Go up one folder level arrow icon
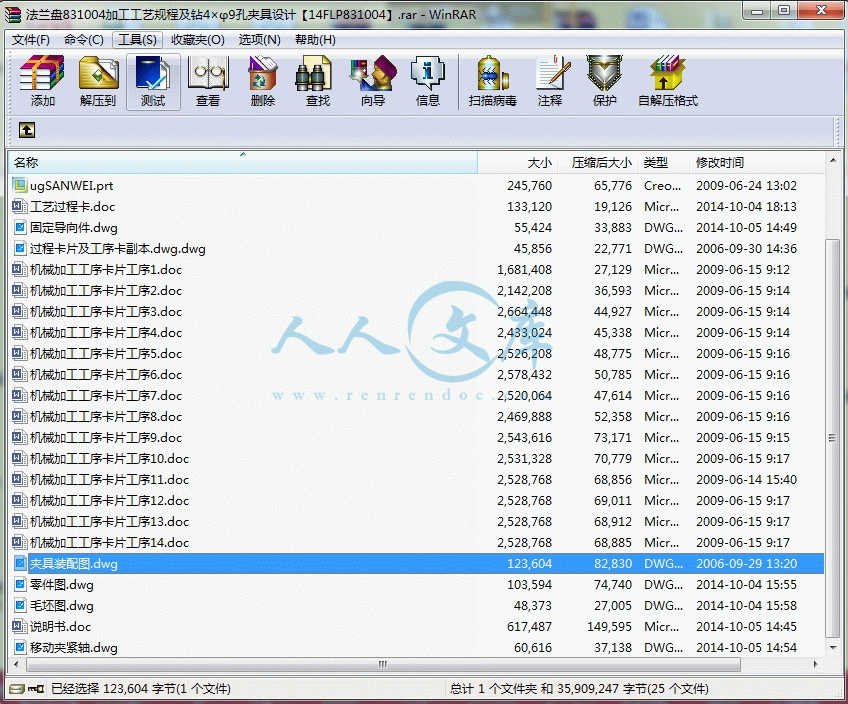 pyautogui.click(x=26, y=130)
